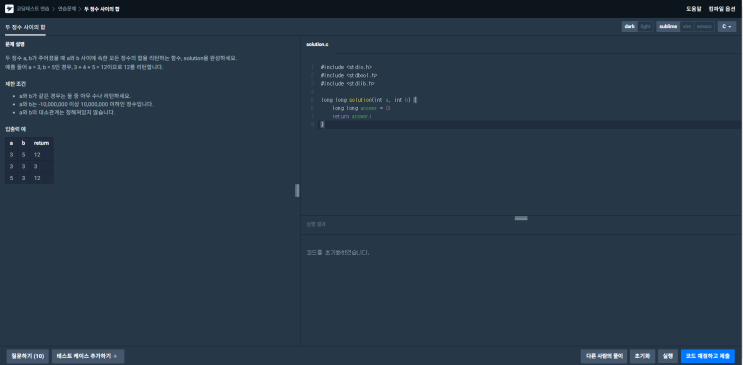This screenshot has height=365, width=743.
Task: Click the 제한 조건 heading
Action: coord(15,84)
